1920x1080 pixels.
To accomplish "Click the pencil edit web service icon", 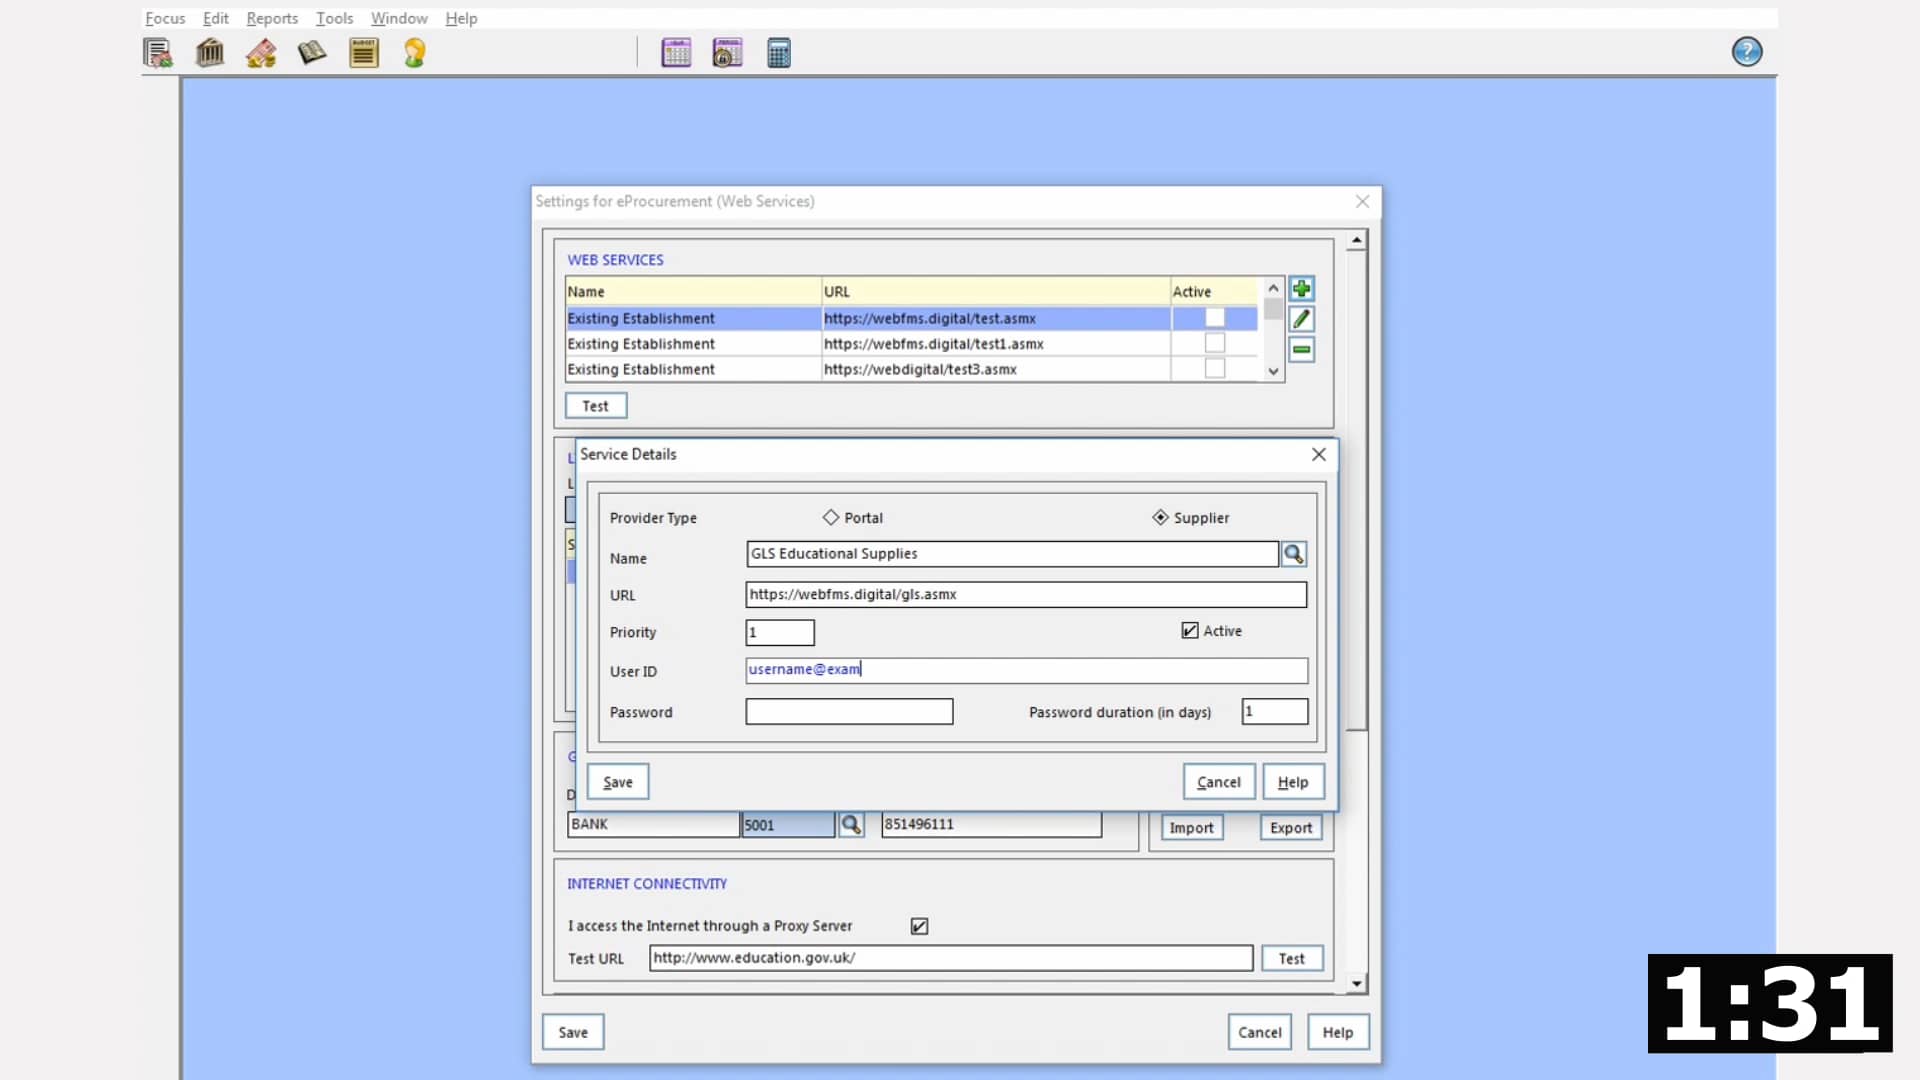I will 1301,319.
